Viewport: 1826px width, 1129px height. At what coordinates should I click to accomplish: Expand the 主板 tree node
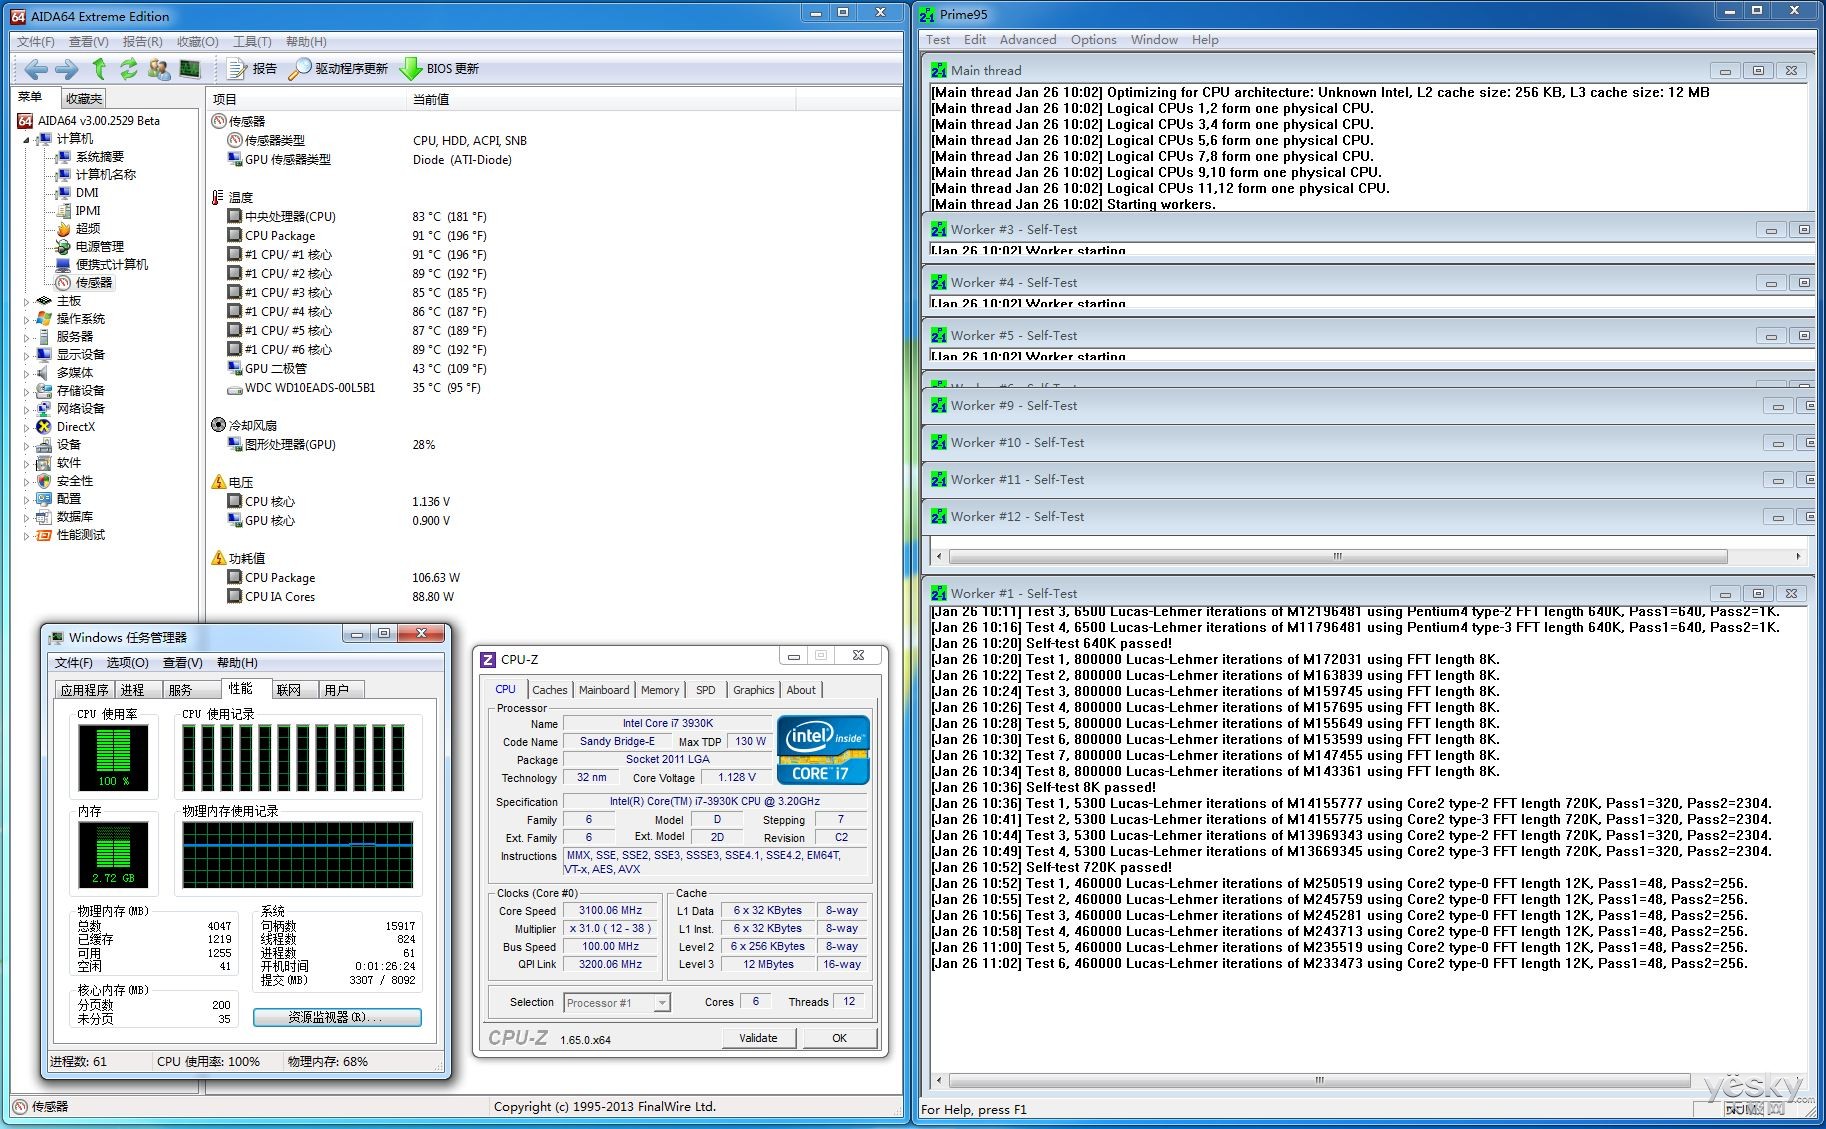click(x=26, y=301)
